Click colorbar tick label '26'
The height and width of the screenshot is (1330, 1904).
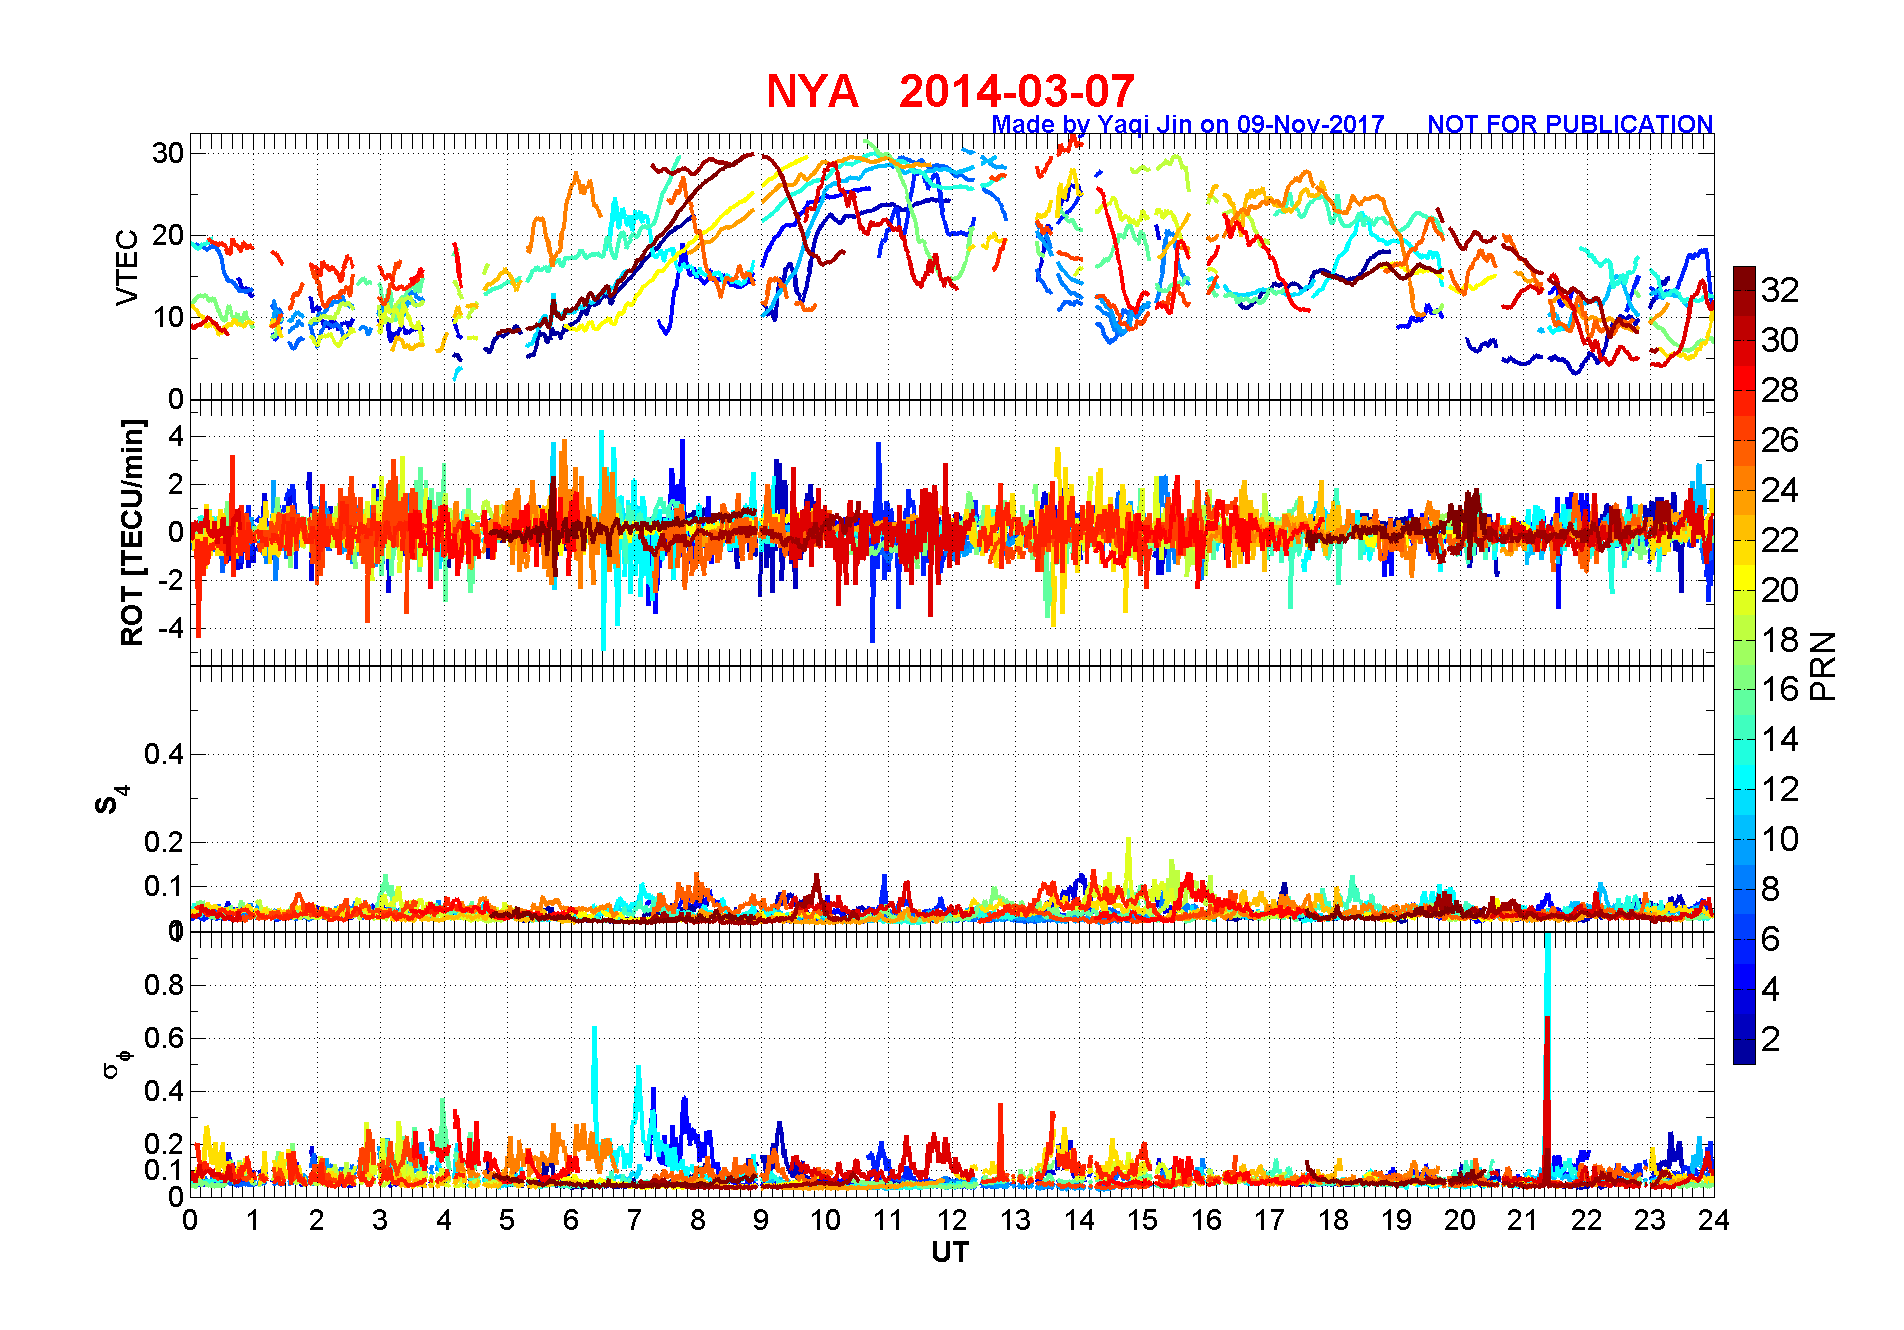point(1780,440)
